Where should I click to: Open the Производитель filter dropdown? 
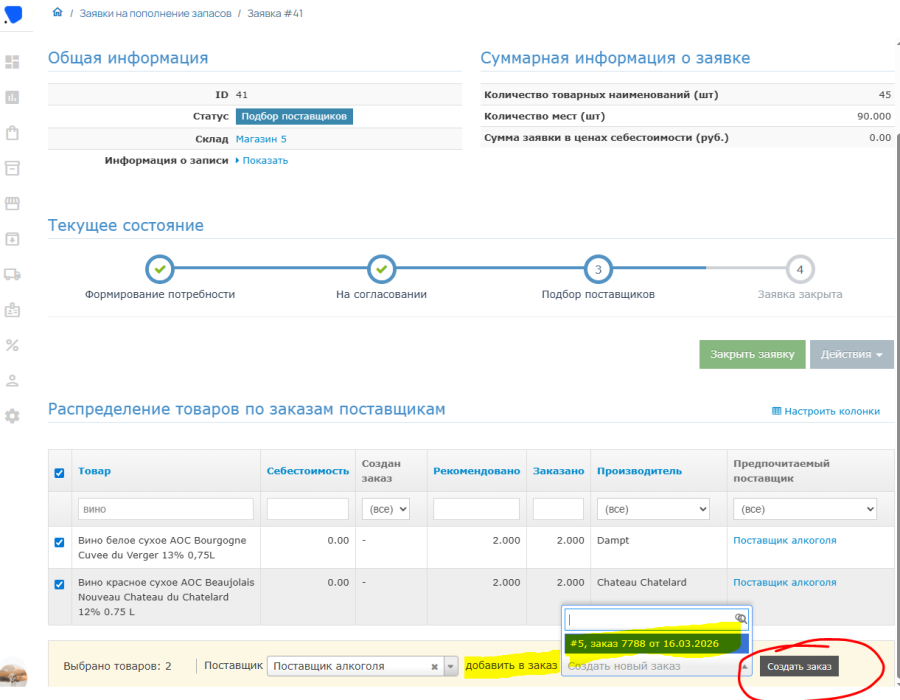[653, 509]
